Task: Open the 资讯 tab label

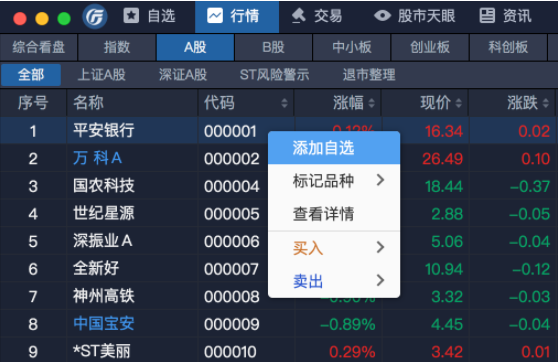Action: click(x=517, y=16)
